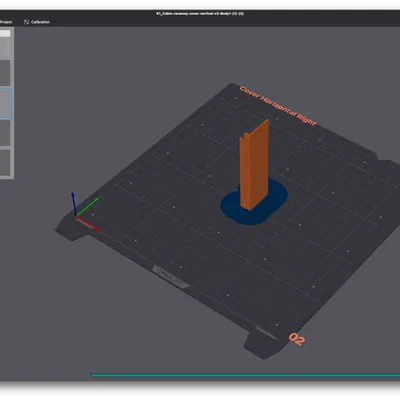Click the teal progress bar at bottom
The image size is (400, 400).
tap(246, 375)
